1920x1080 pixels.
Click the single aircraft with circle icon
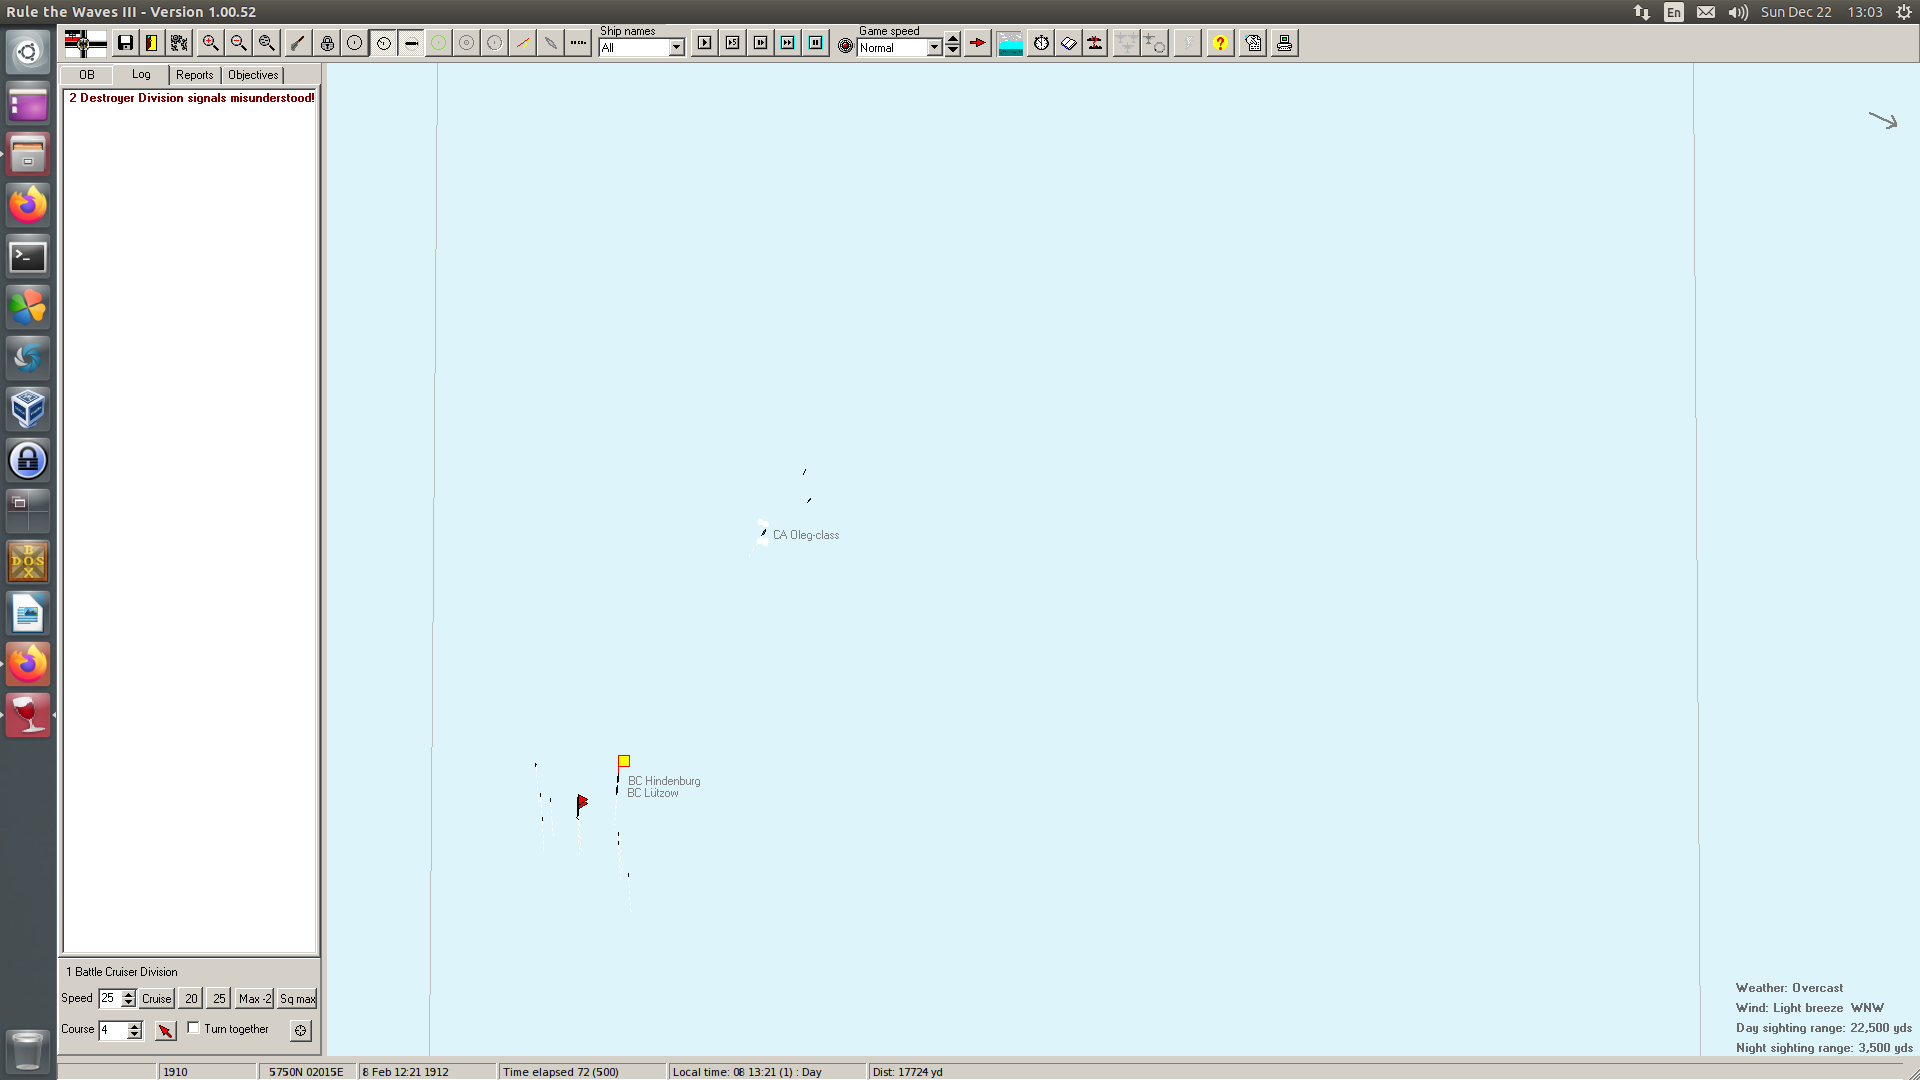pos(1155,43)
